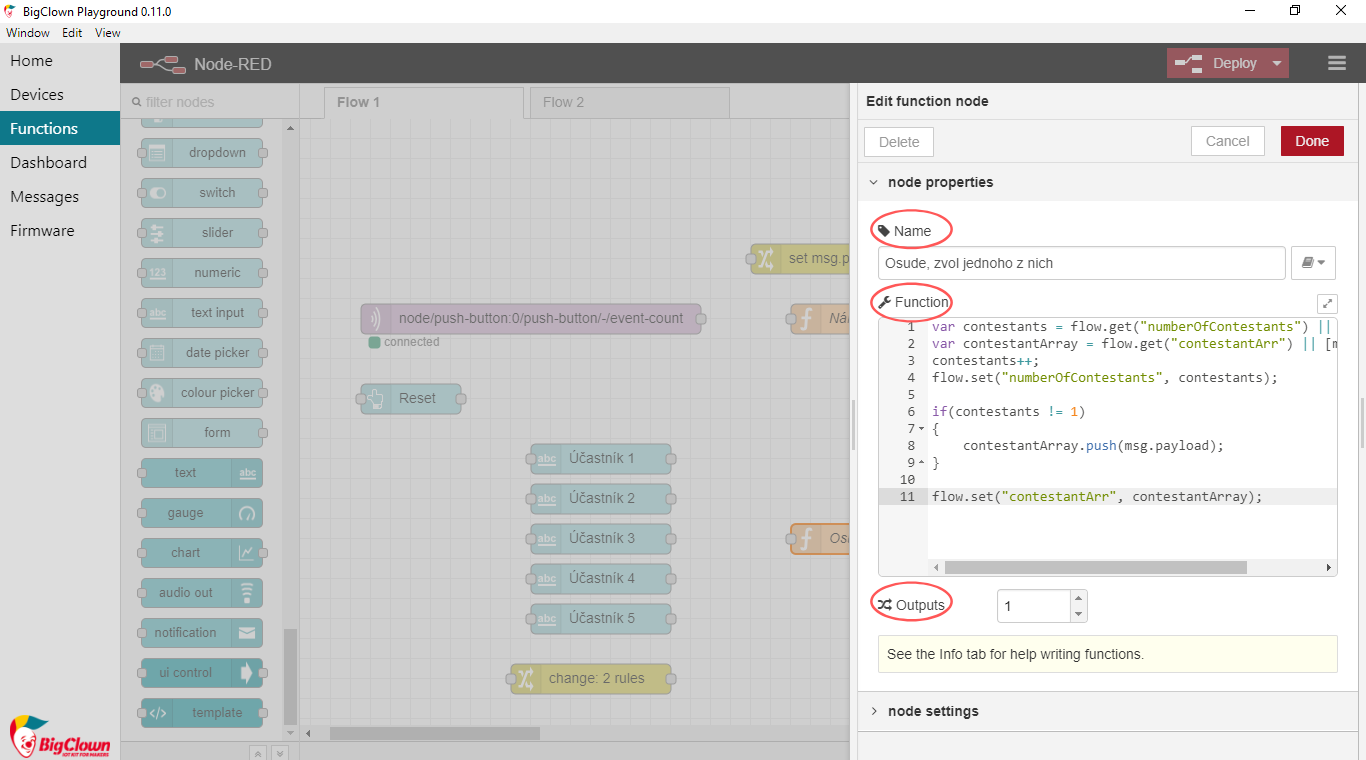The height and width of the screenshot is (760, 1366).
Task: Select the MQTT push-button event-count node
Action: pyautogui.click(x=531, y=319)
